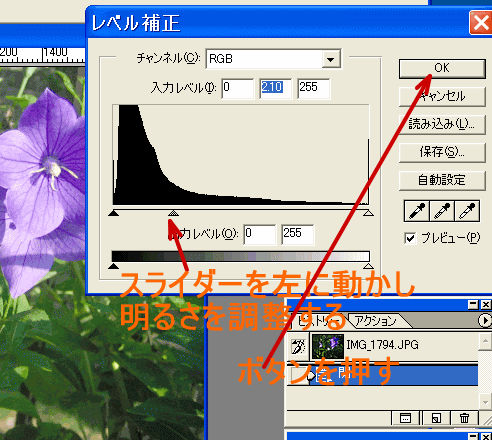
Task: Toggle the プレビュー checkbox
Action: [410, 238]
